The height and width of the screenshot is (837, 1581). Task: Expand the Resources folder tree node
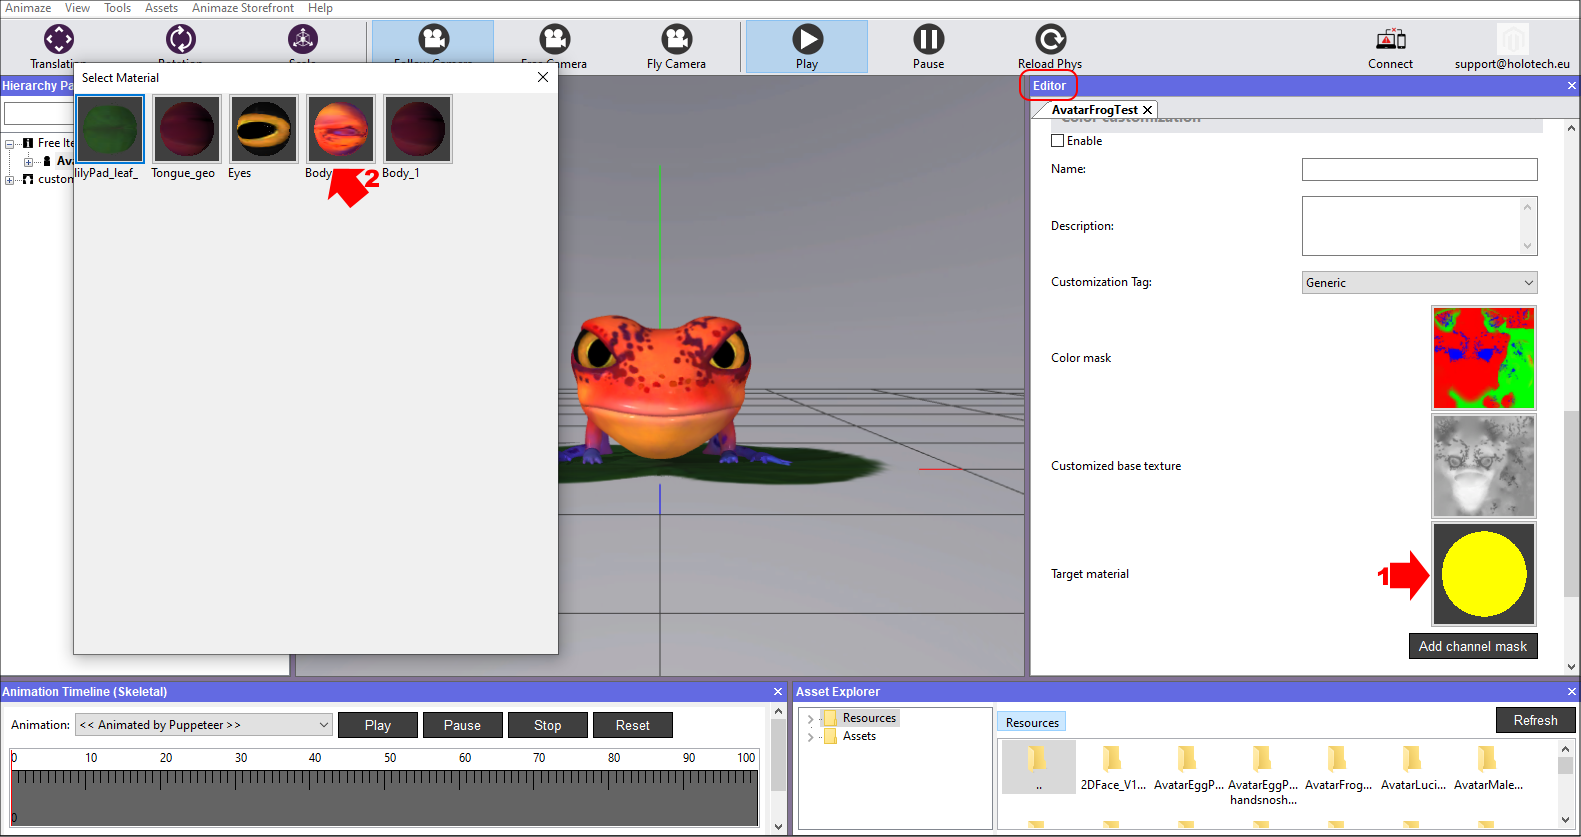810,719
